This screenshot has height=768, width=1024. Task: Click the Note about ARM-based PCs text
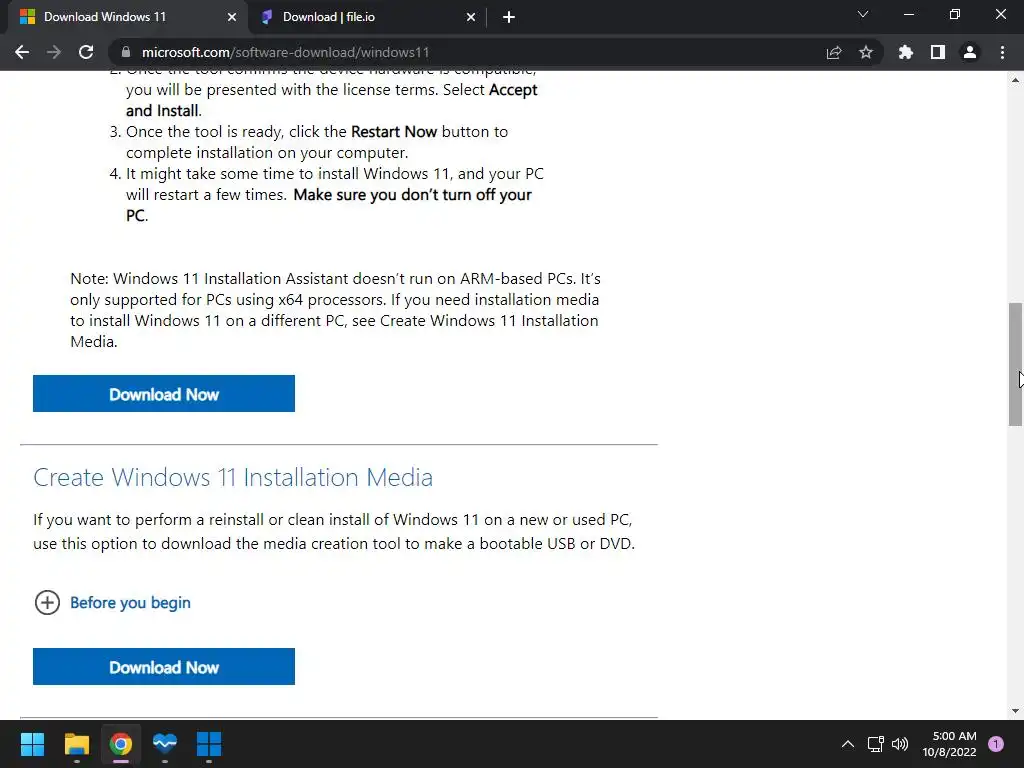(x=336, y=310)
